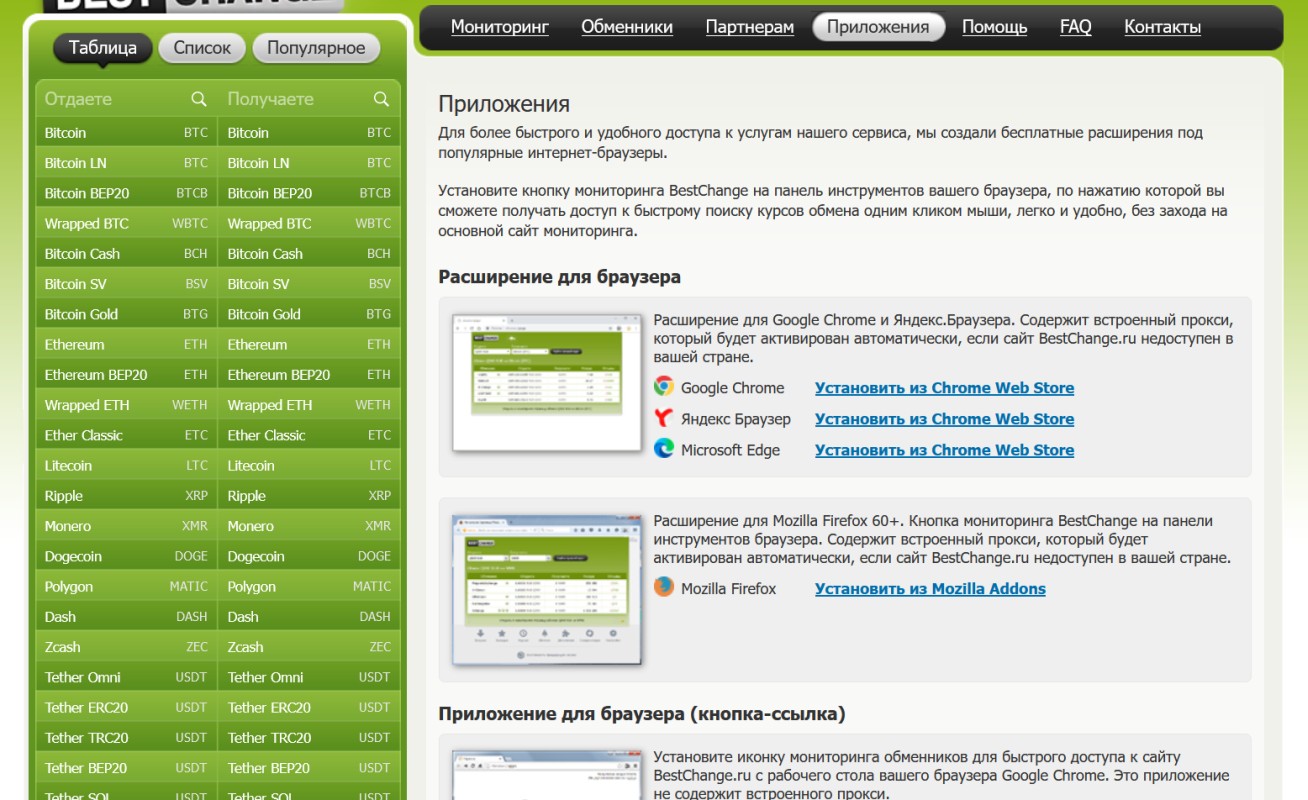Select Bitcoin Cash in the Получаете column
This screenshot has height=800, width=1308.
pyautogui.click(x=309, y=253)
